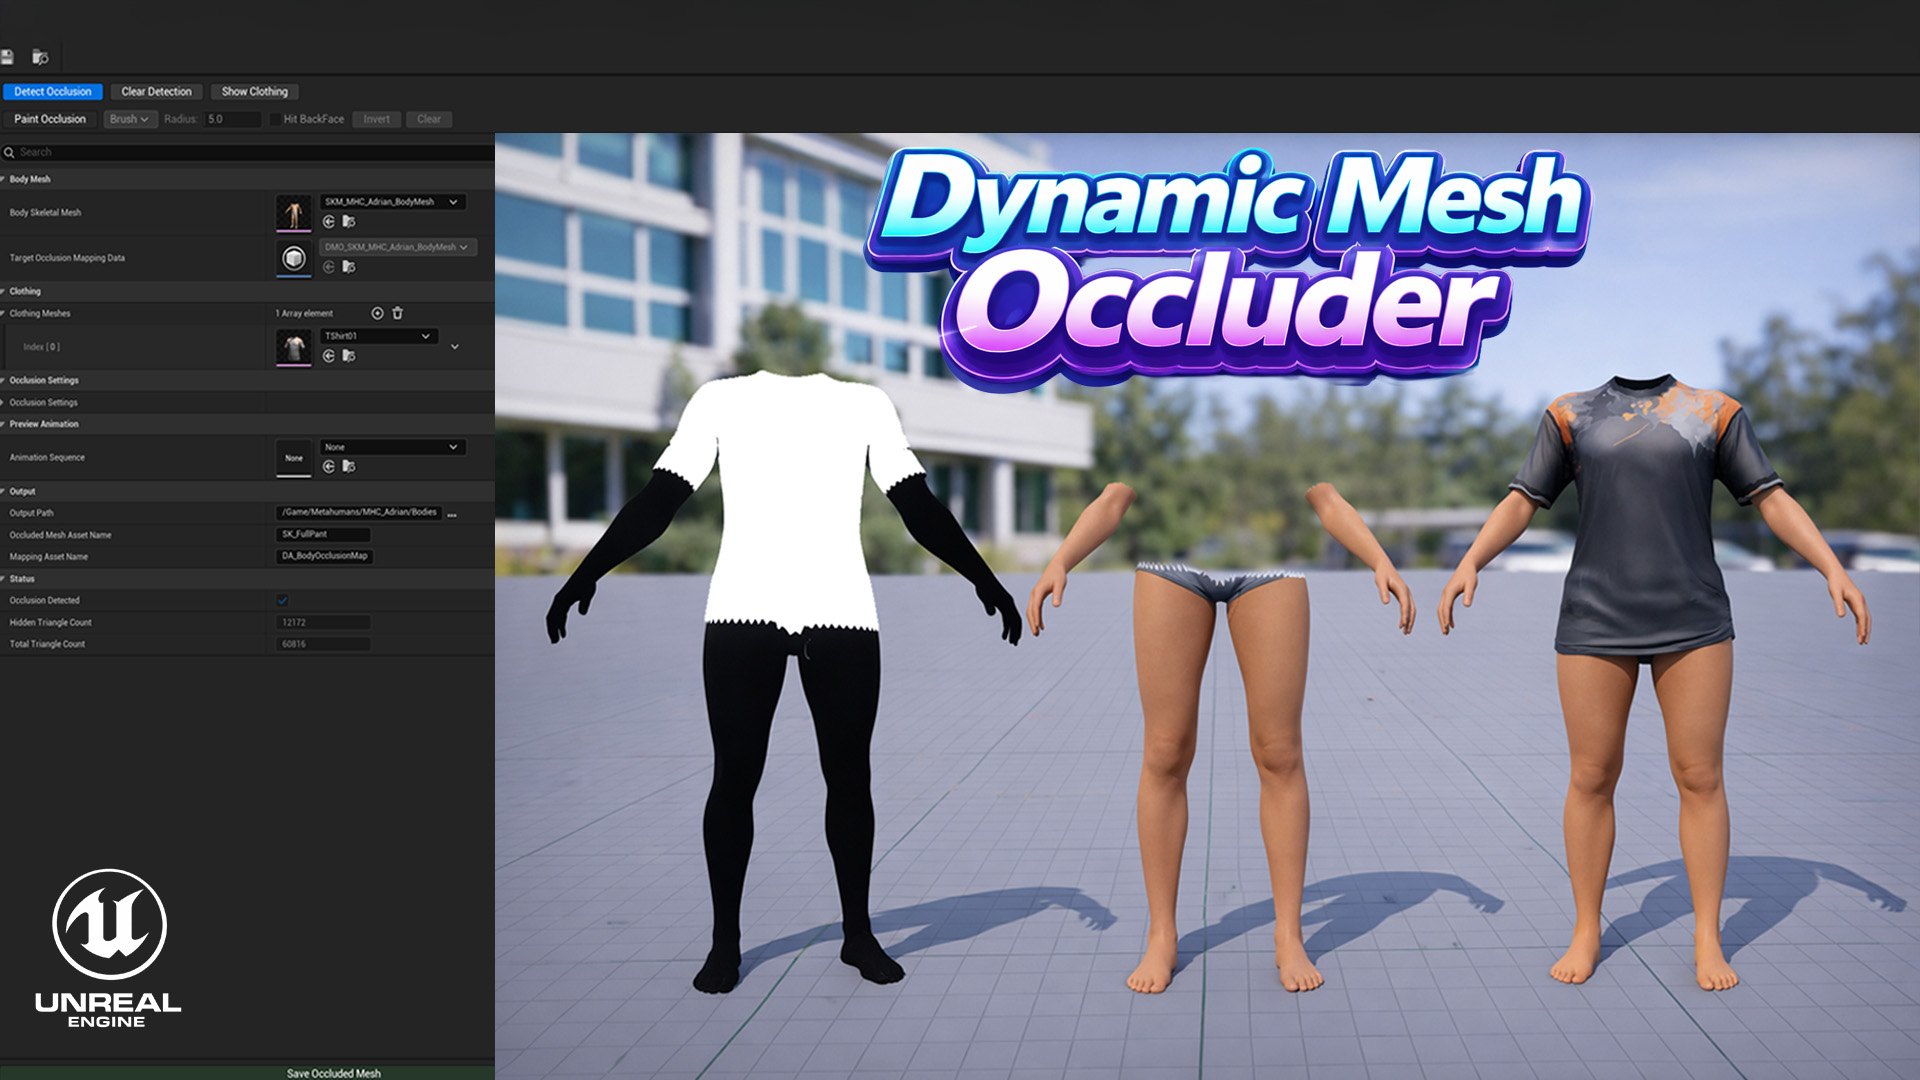Uncheck the Occlusion Detected status checkbox
This screenshot has height=1080, width=1920.
tap(282, 600)
